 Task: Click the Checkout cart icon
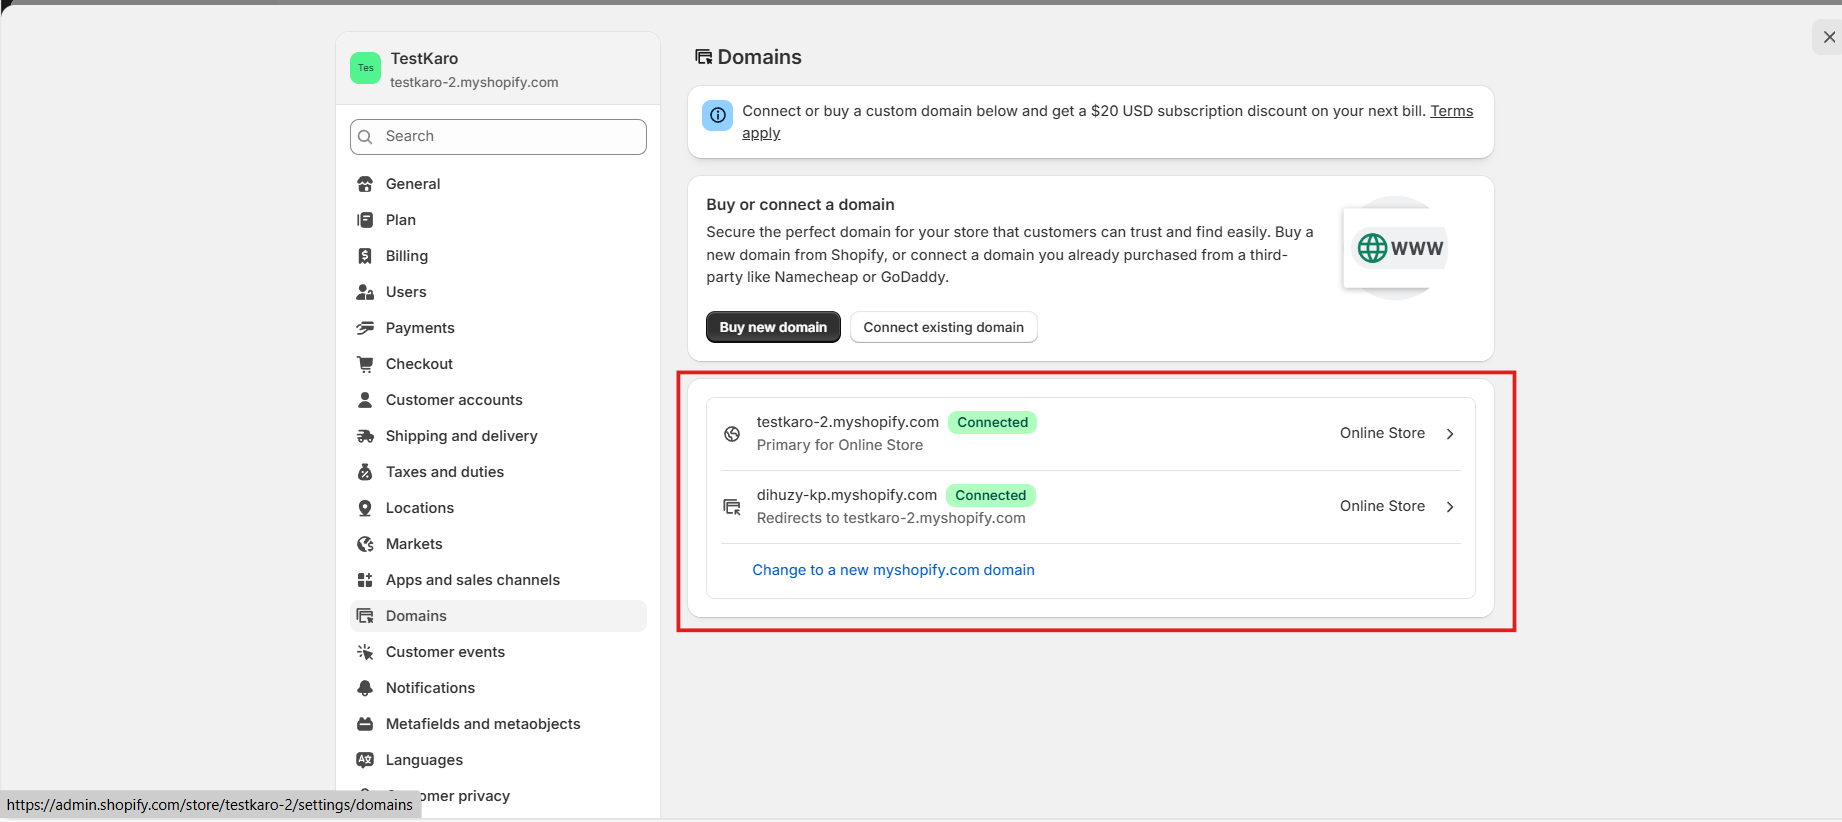[x=365, y=364]
